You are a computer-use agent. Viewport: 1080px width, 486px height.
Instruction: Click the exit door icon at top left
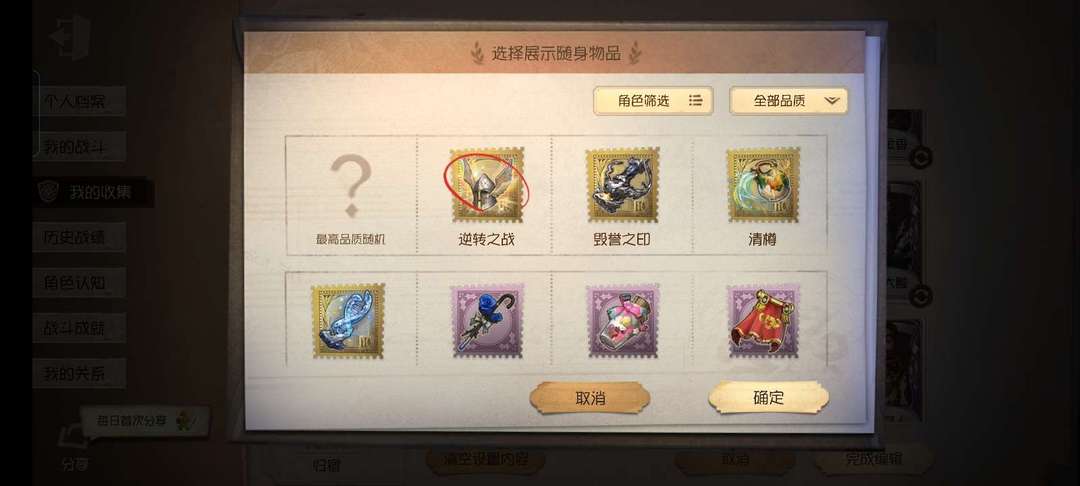pyautogui.click(x=70, y=37)
